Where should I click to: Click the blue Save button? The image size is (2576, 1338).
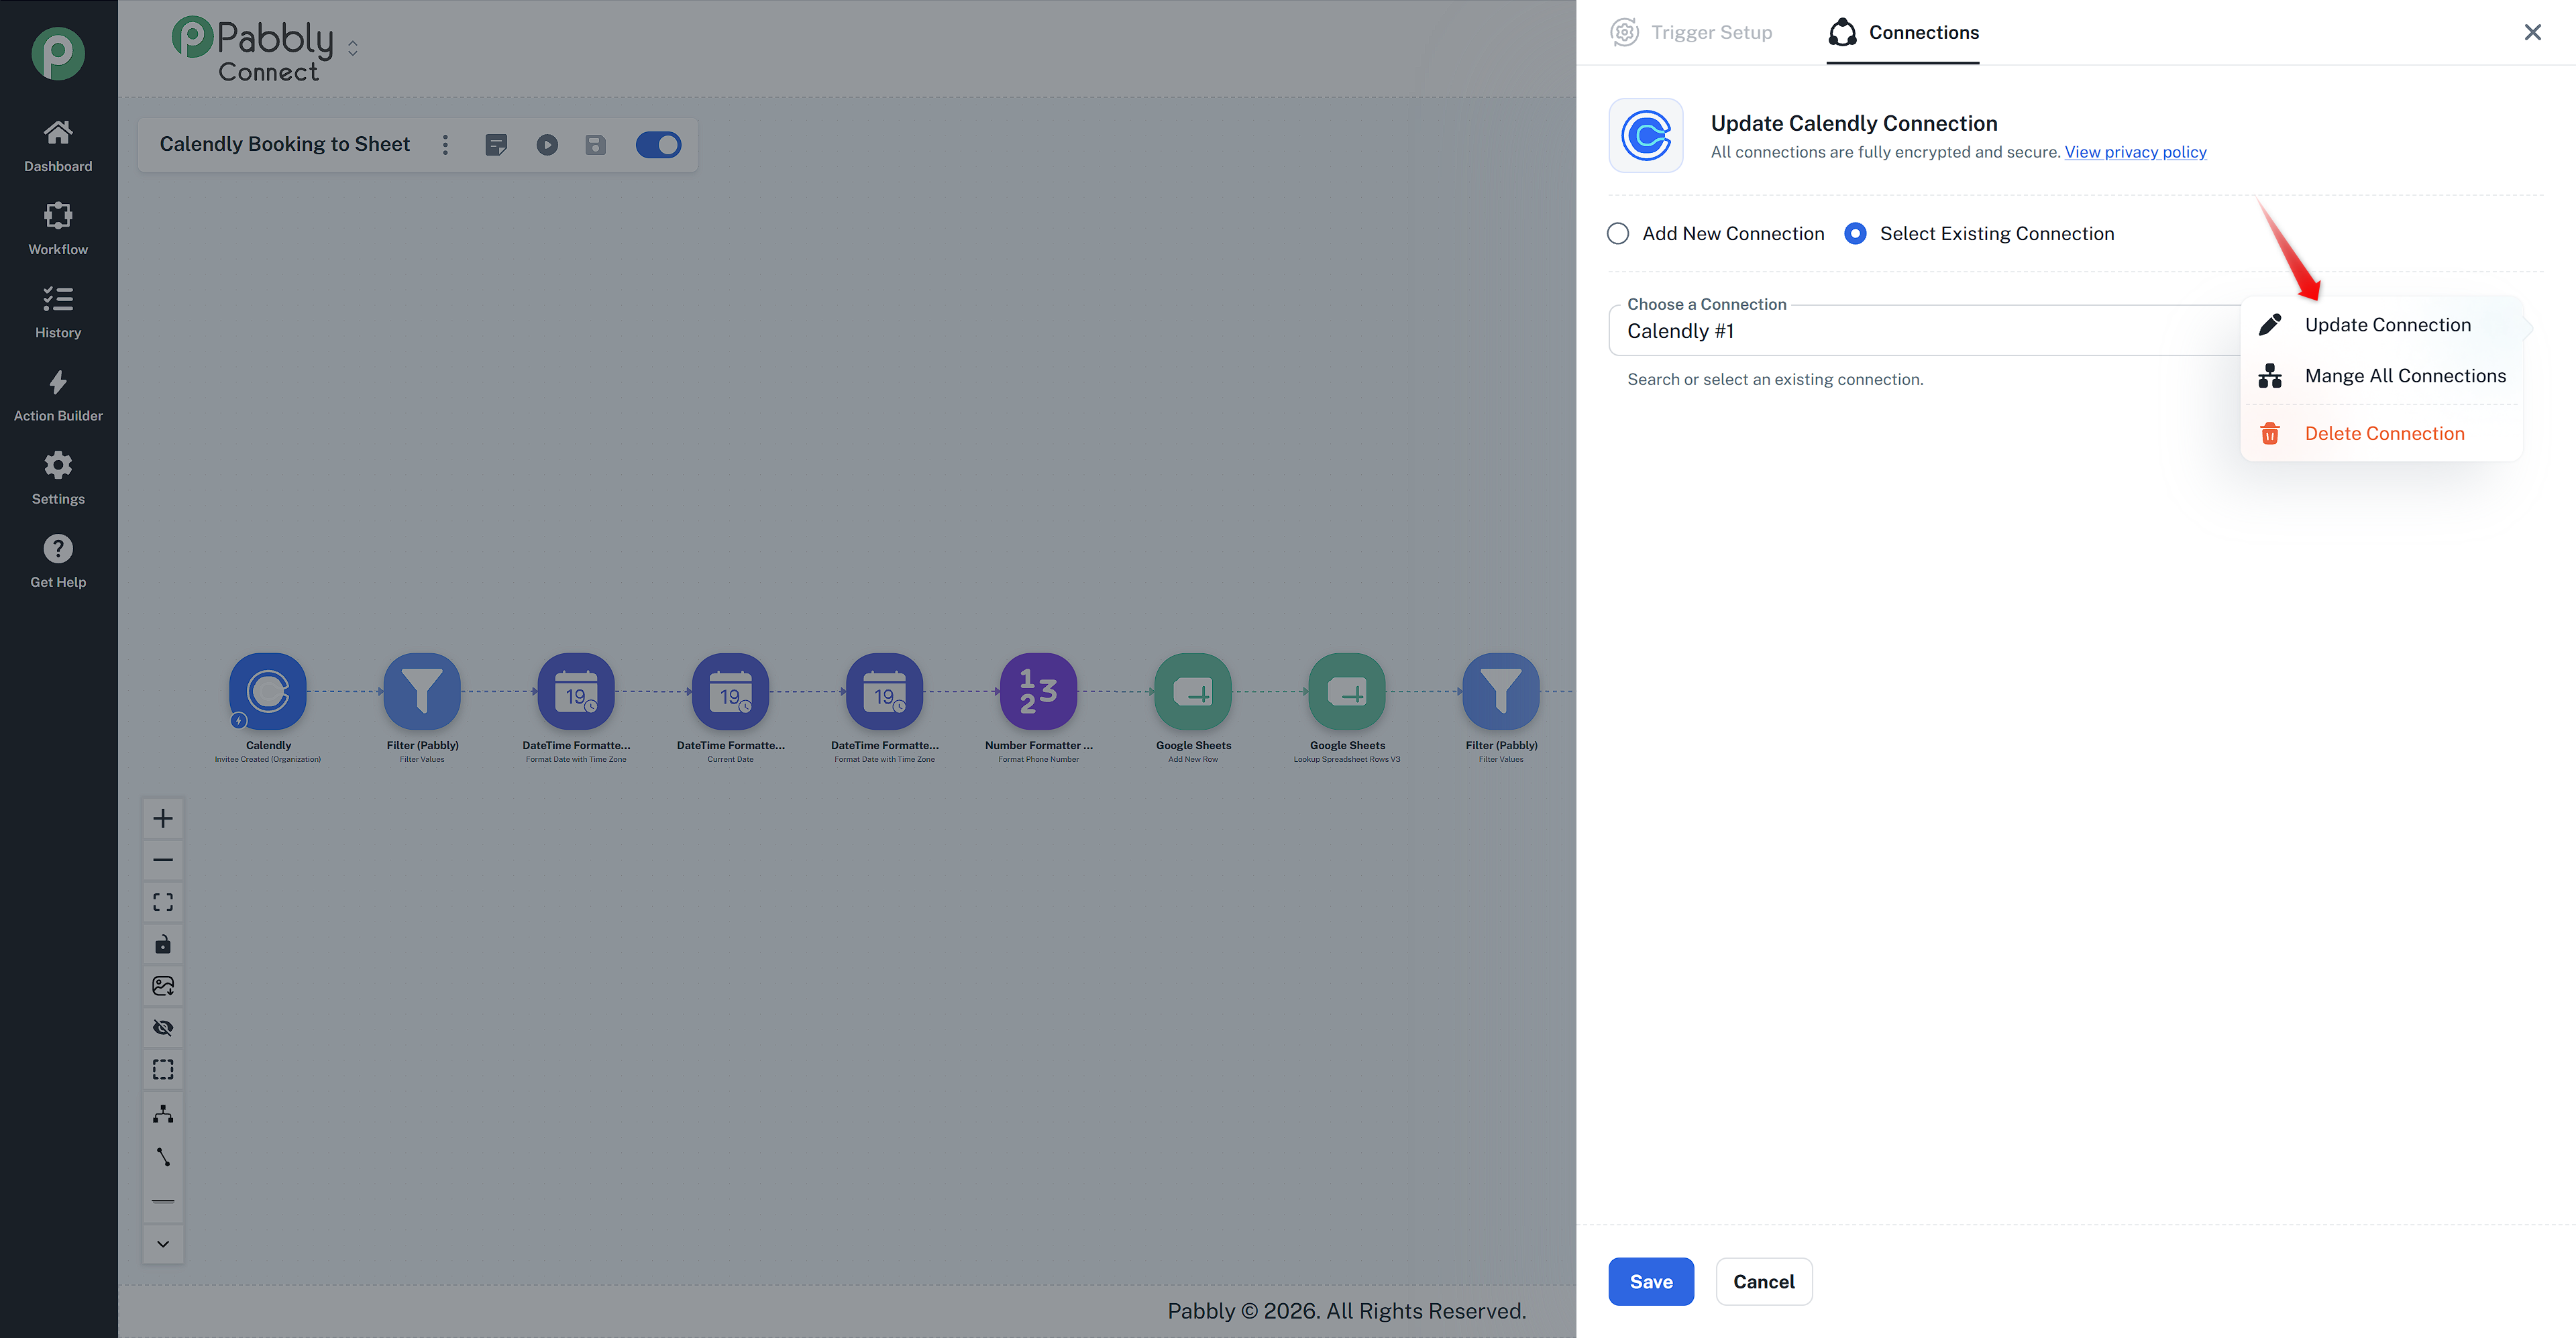tap(1651, 1282)
